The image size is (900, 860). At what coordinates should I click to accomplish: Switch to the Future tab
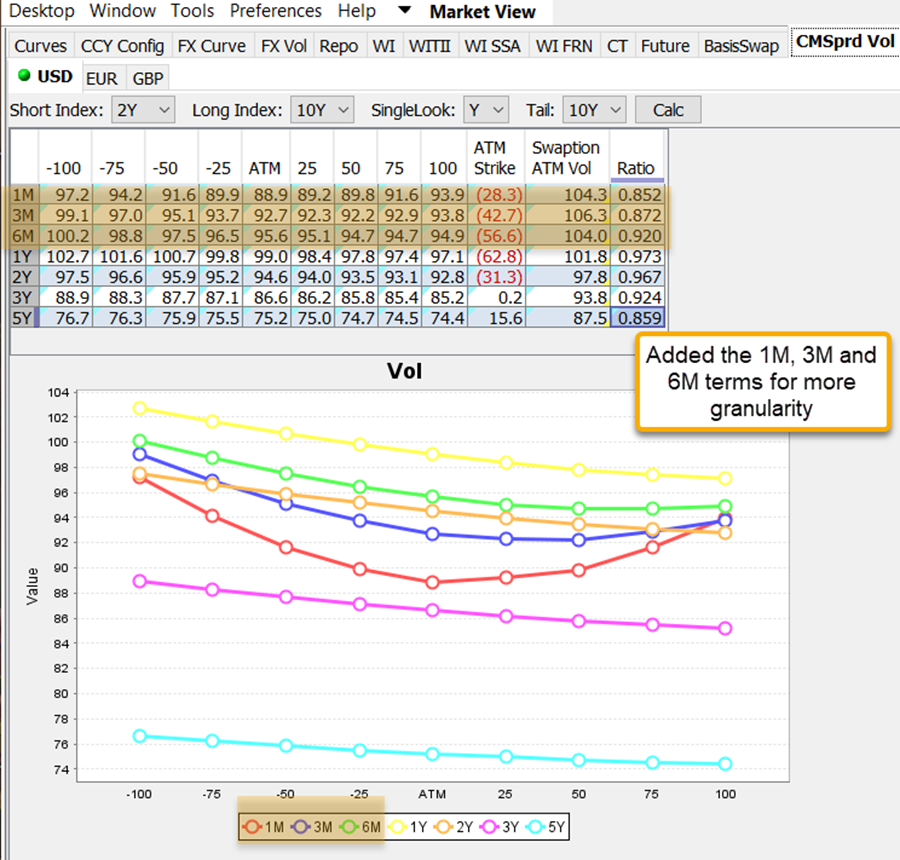pos(665,46)
